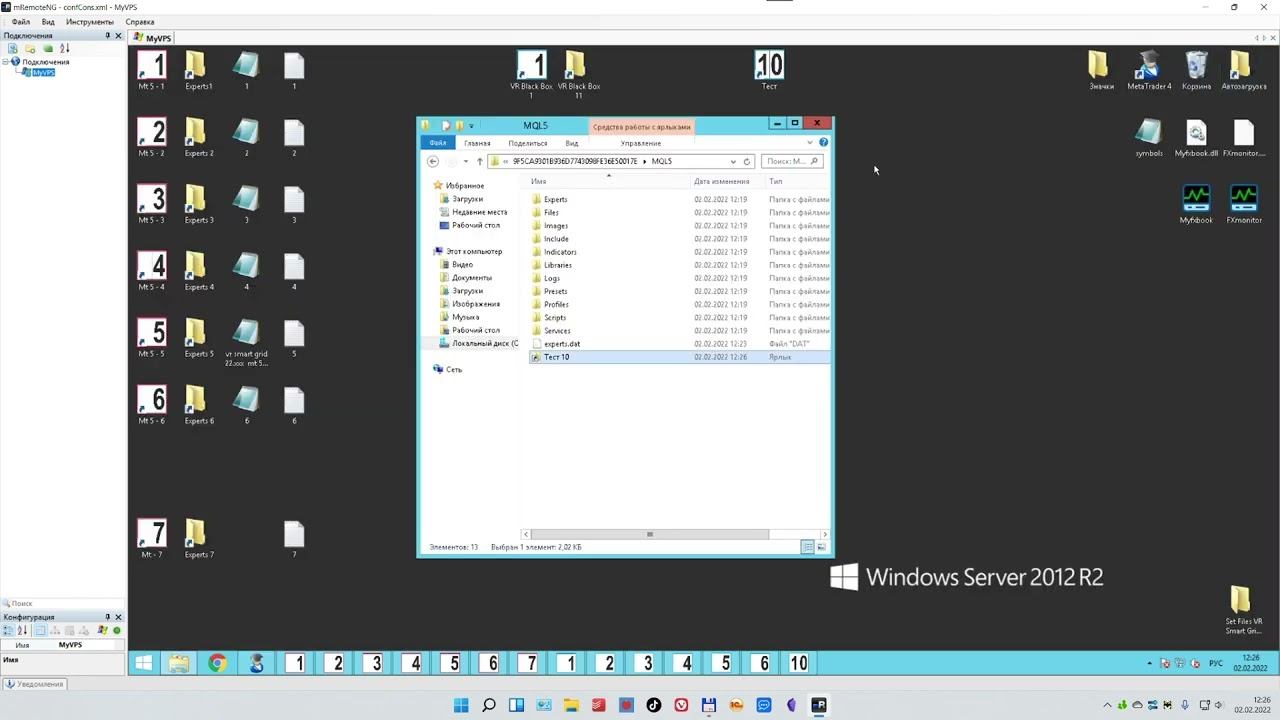Click the back arrow in the Explorer window
The height and width of the screenshot is (720, 1280).
[433, 161]
